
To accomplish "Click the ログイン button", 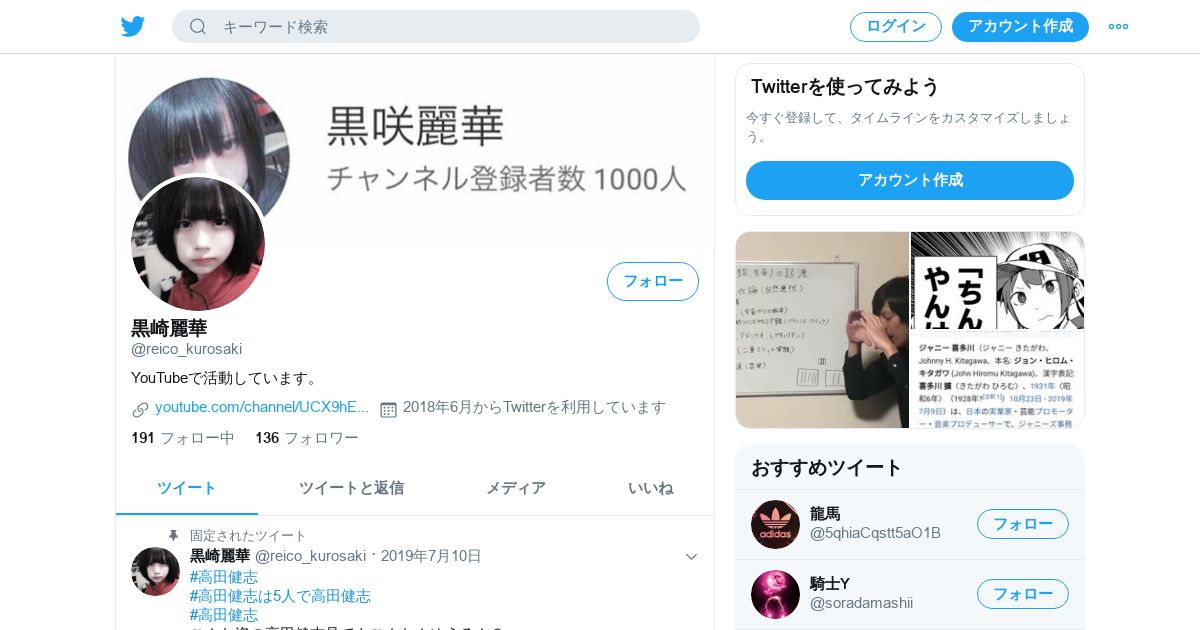I will click(896, 27).
